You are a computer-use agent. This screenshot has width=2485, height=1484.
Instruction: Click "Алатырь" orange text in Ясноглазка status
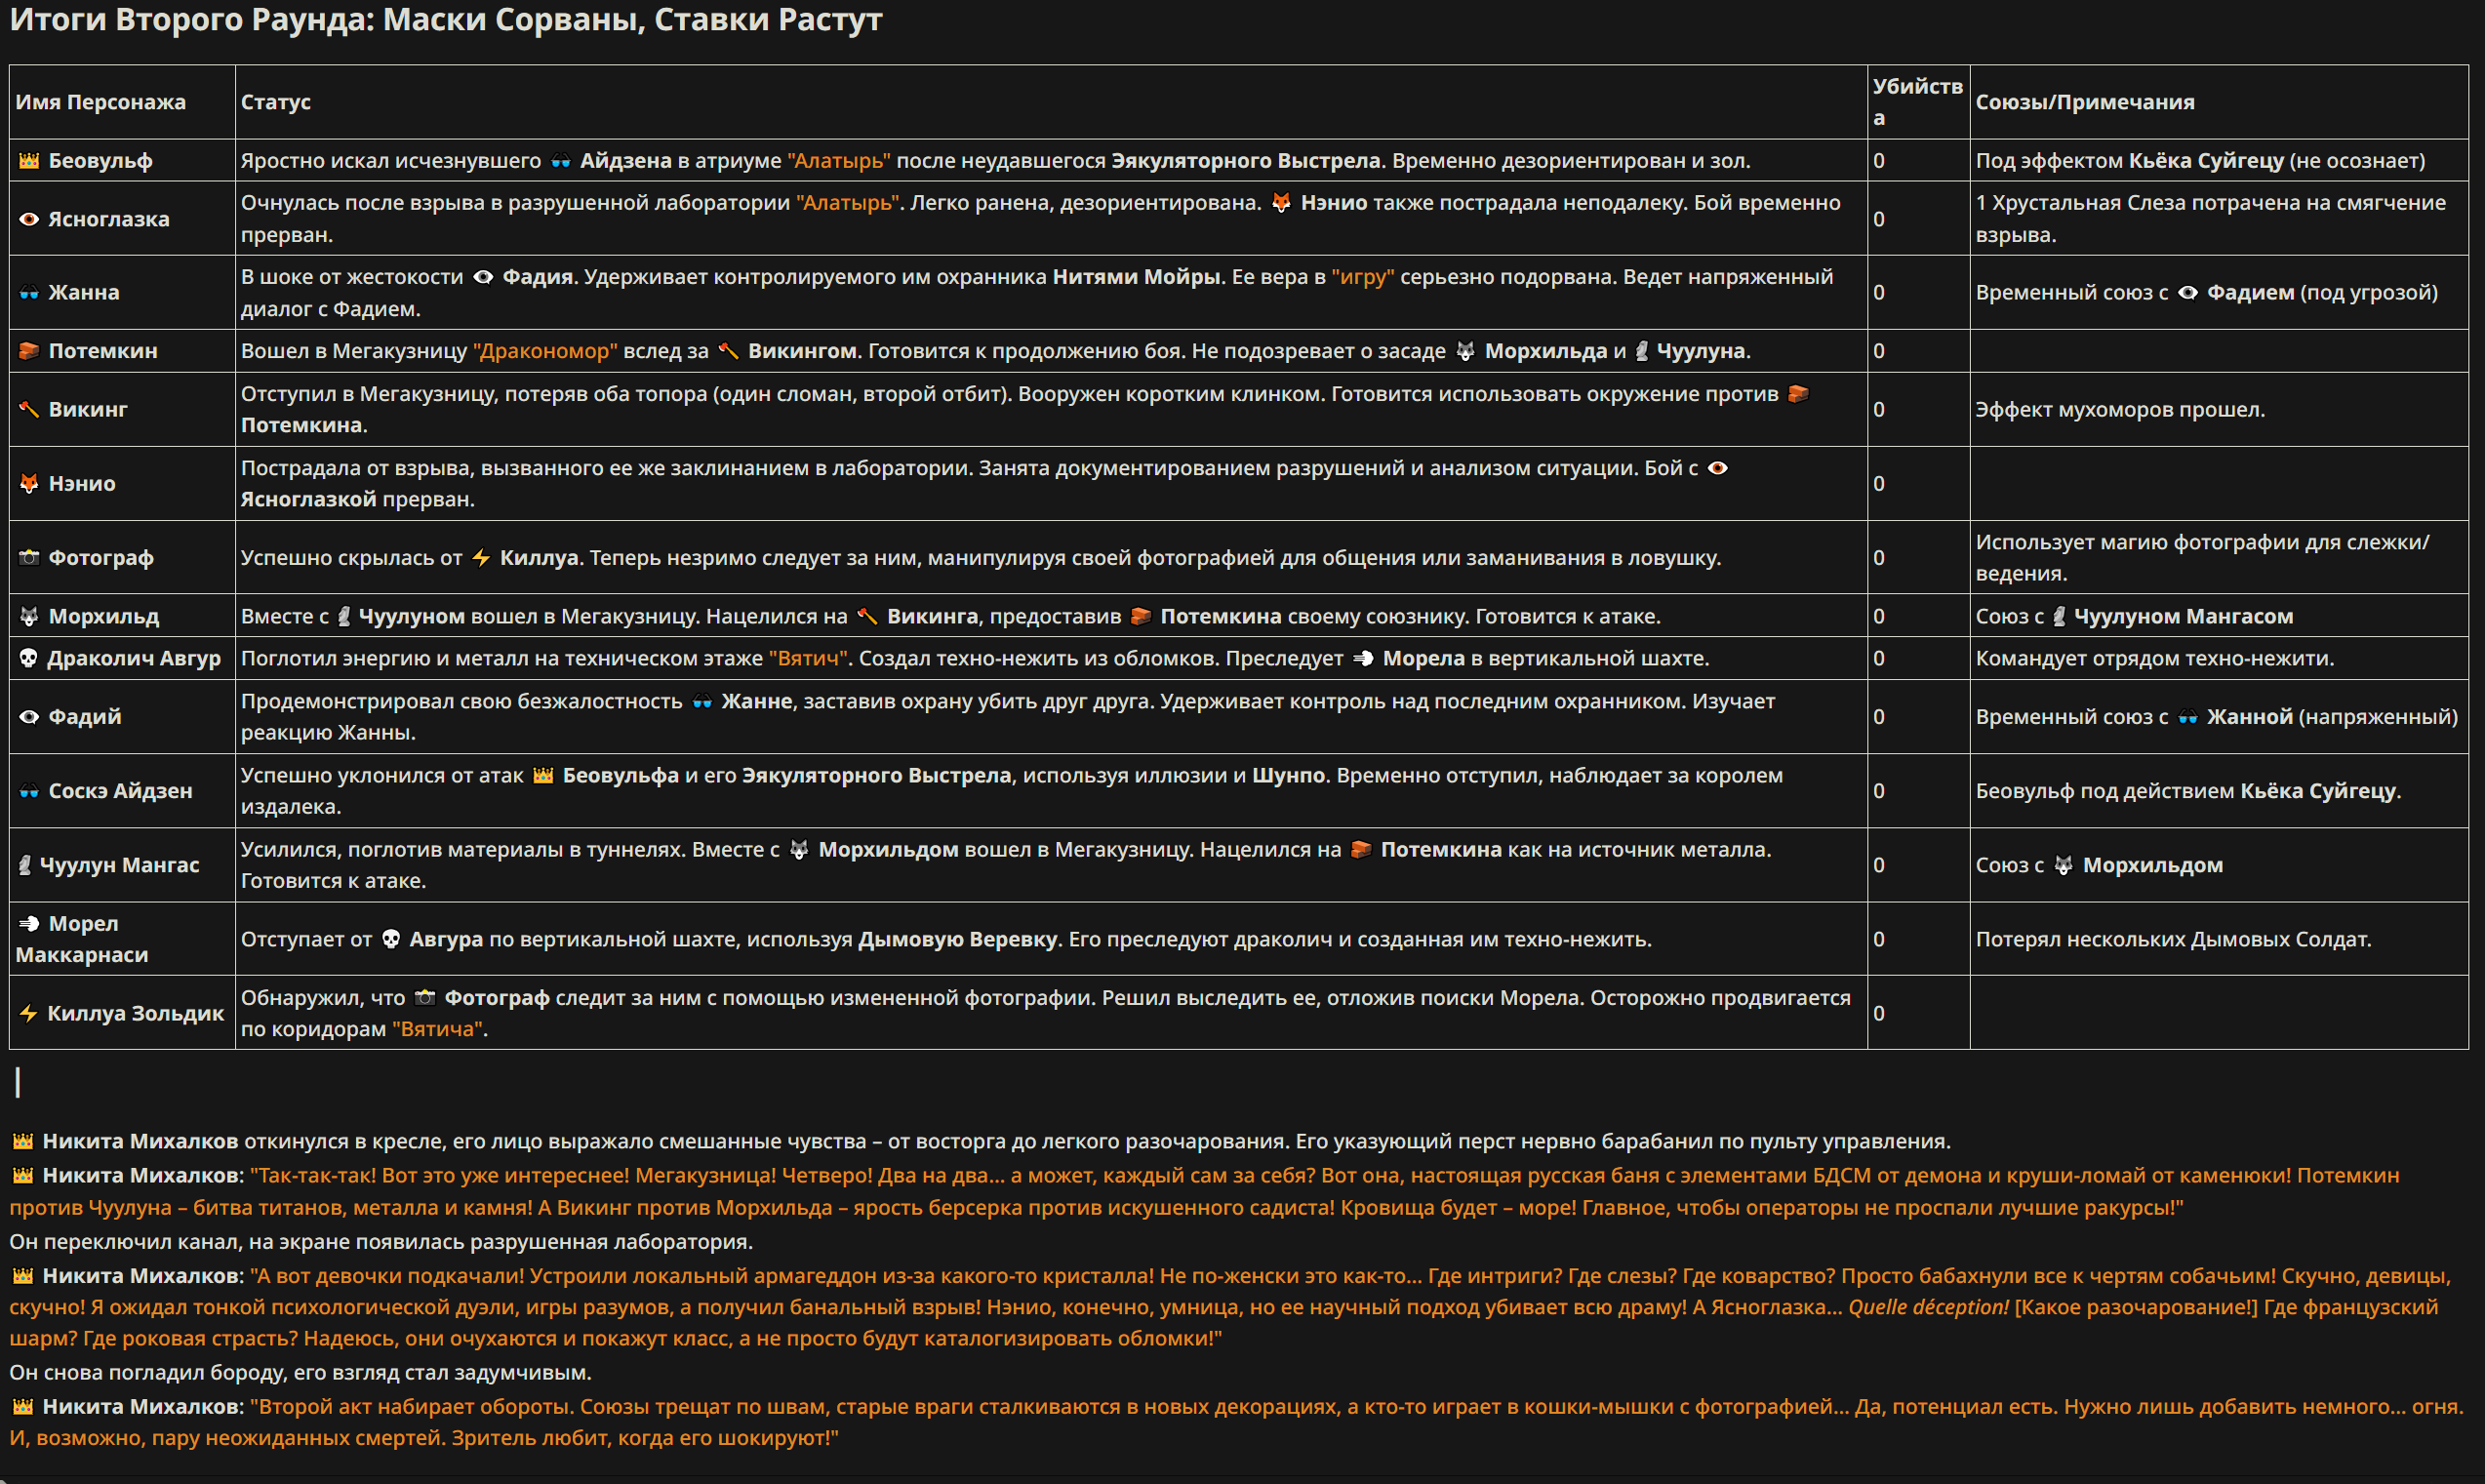click(848, 203)
